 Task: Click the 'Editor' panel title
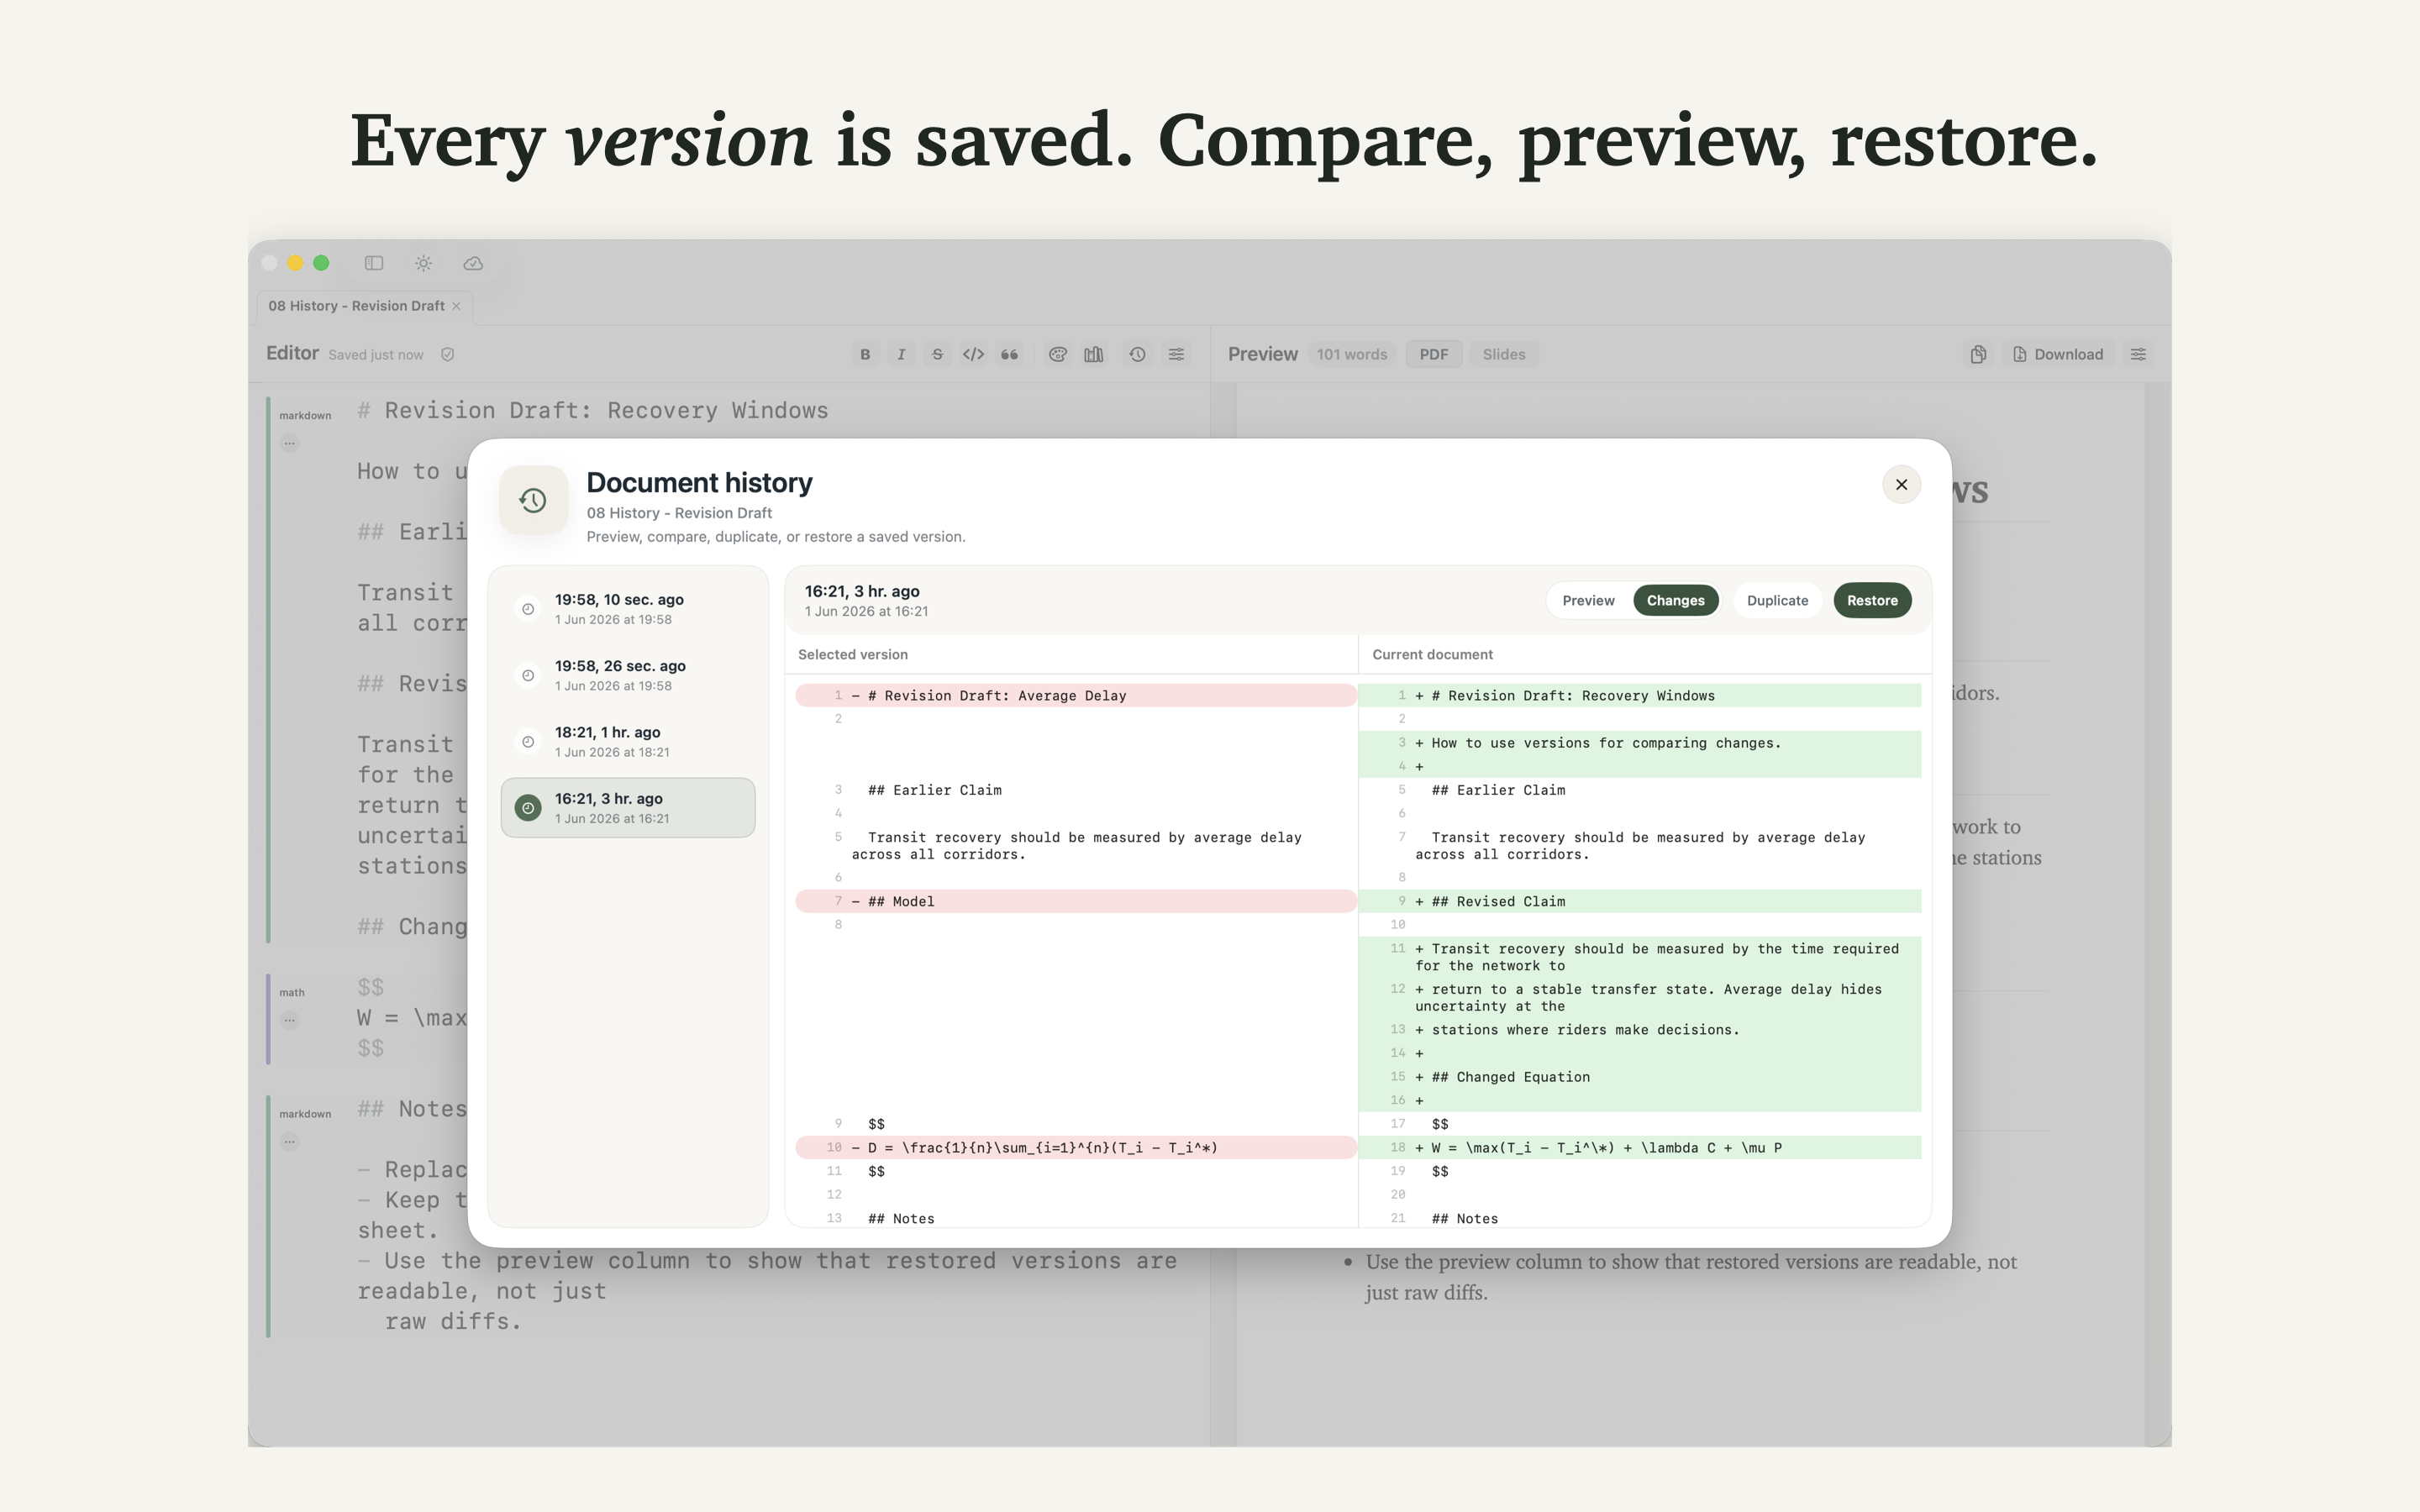point(292,353)
